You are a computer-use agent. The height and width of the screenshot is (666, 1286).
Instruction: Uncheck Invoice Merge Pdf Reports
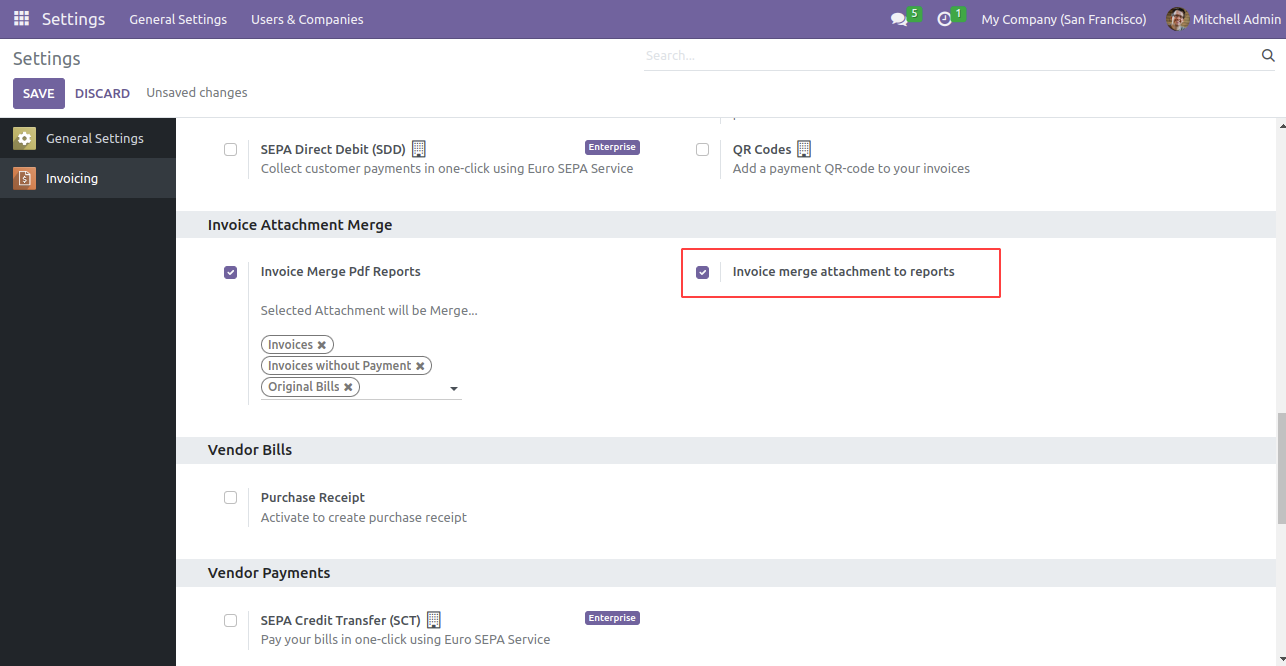231,272
